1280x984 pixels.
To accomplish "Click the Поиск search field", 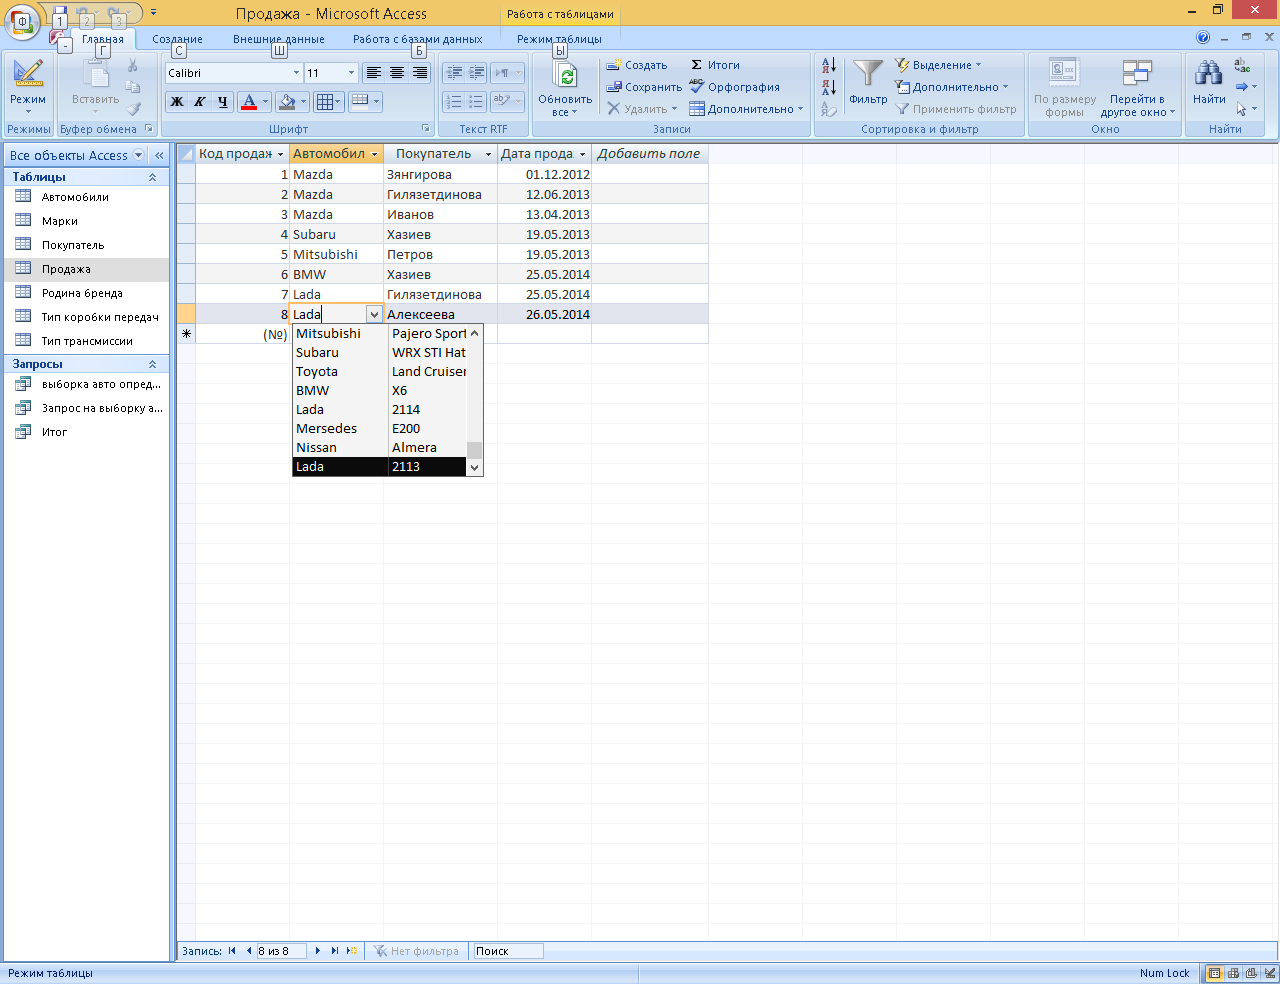I will [x=508, y=951].
